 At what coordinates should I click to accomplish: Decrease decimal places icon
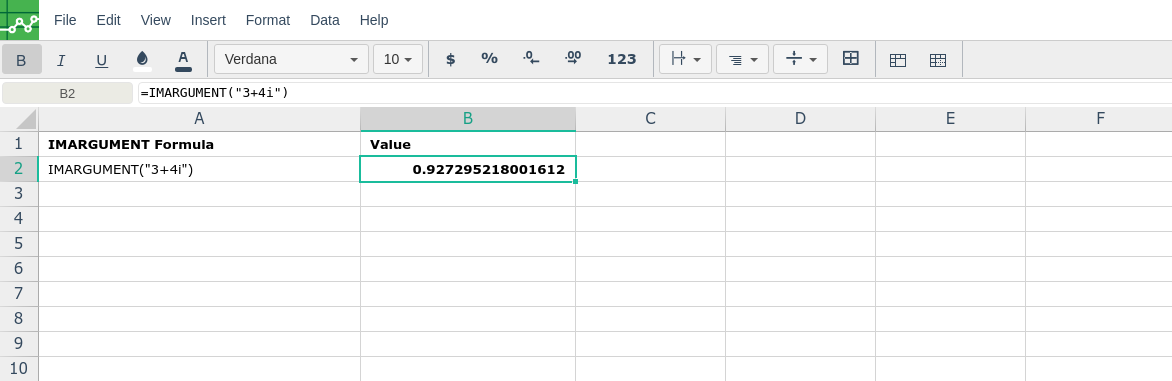[x=531, y=59]
